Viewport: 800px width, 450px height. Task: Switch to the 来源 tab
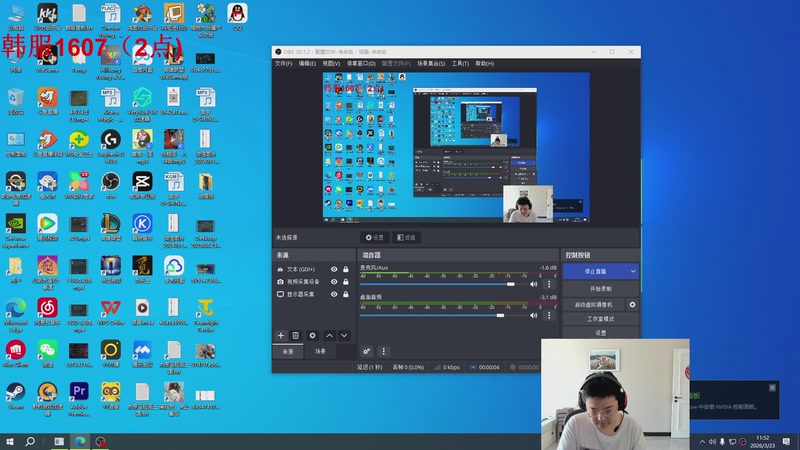point(288,352)
